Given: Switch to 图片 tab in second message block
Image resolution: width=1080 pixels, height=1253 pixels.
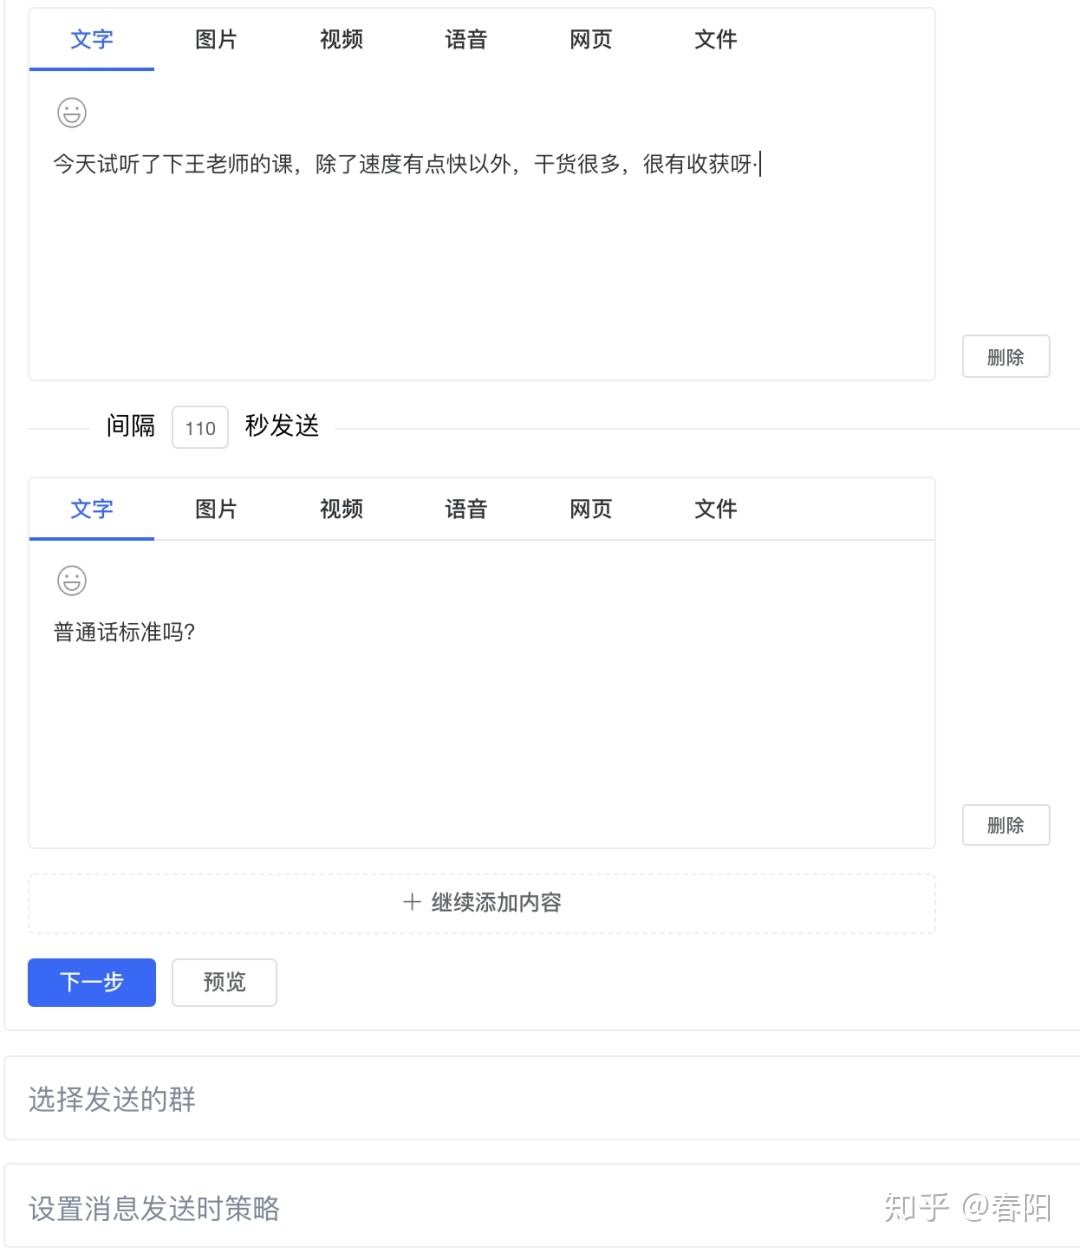Looking at the screenshot, I should pyautogui.click(x=216, y=509).
